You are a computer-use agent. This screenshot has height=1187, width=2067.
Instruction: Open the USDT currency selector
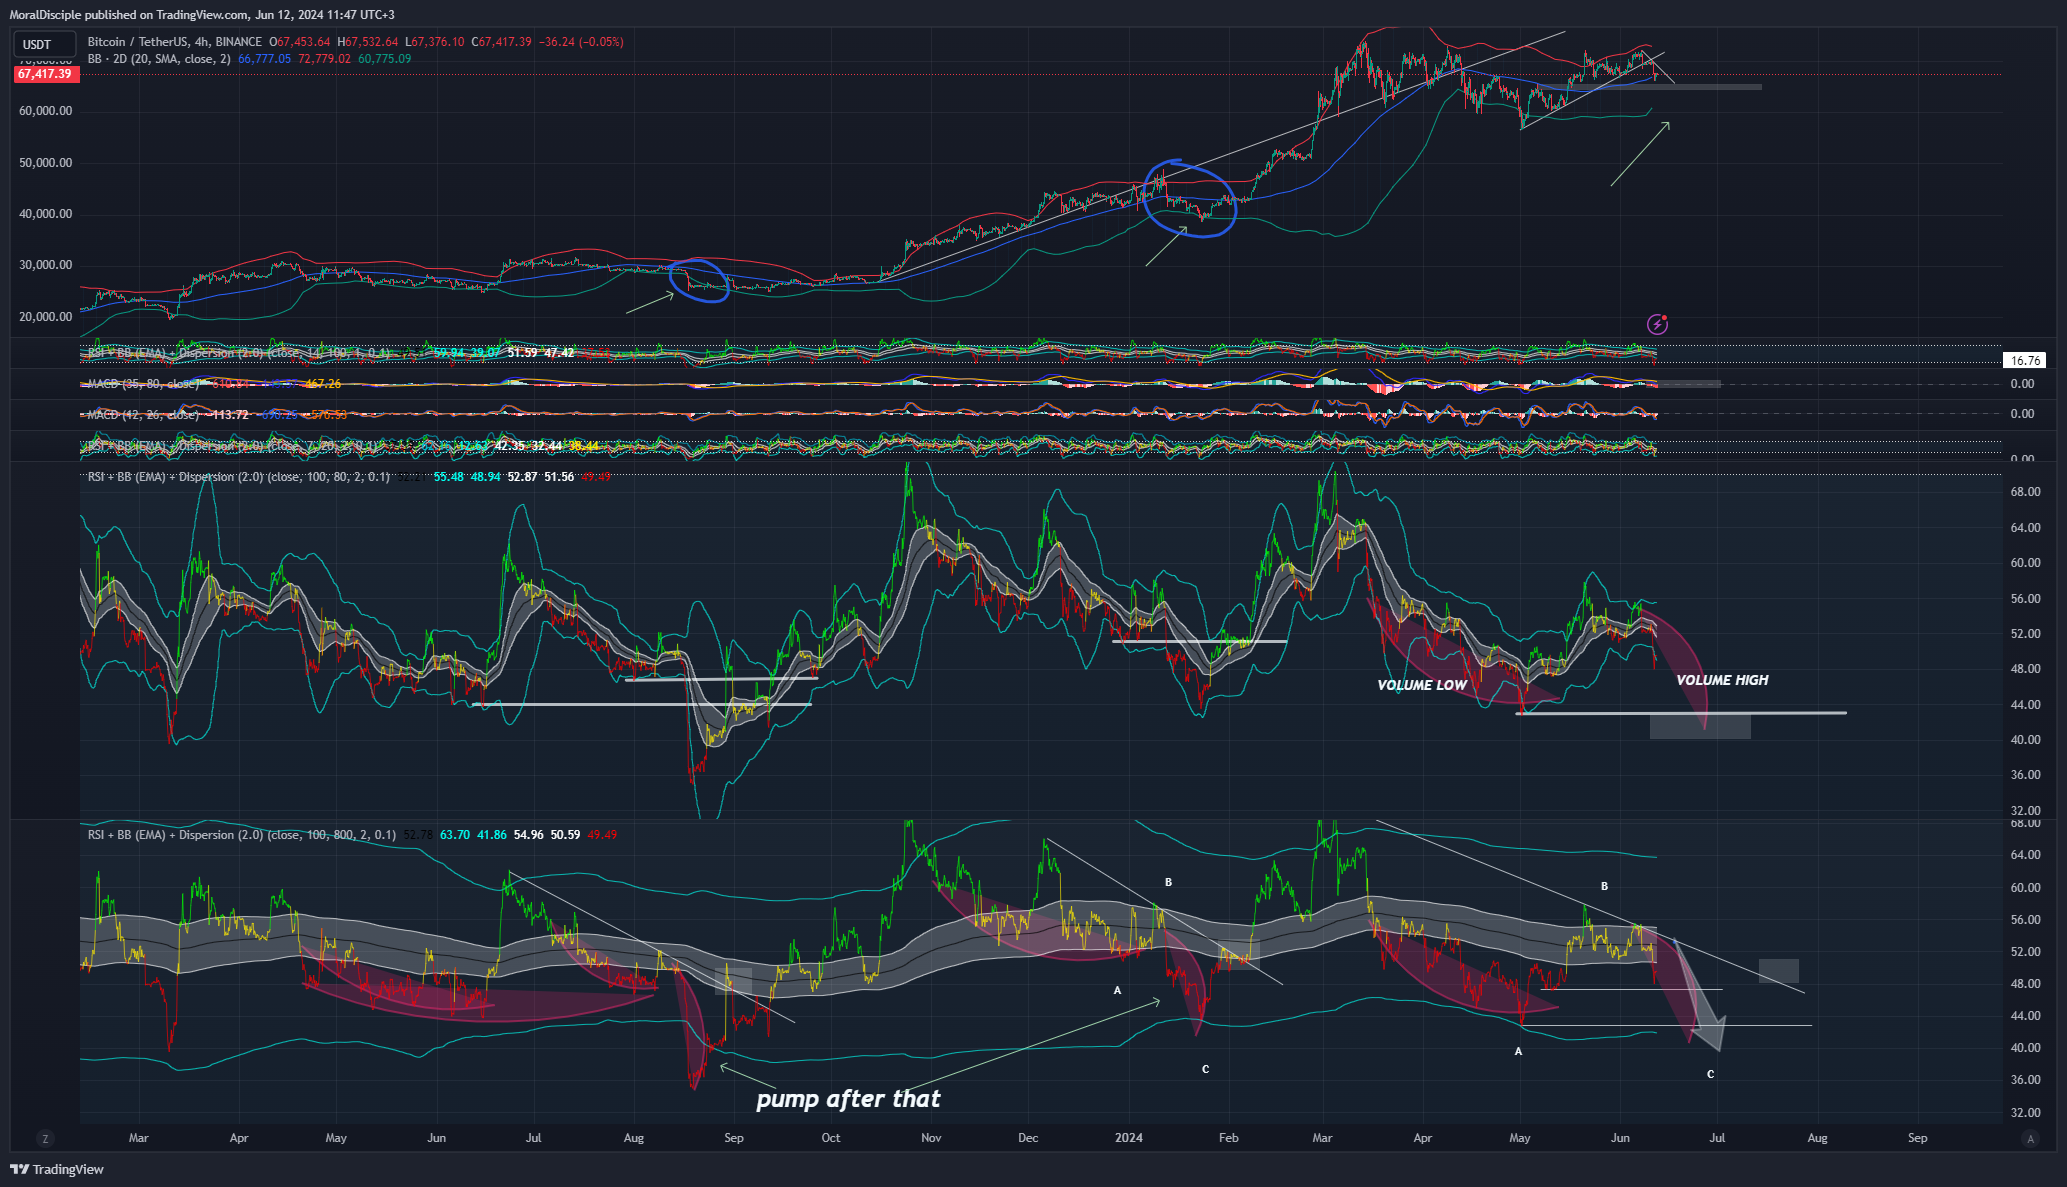(44, 44)
